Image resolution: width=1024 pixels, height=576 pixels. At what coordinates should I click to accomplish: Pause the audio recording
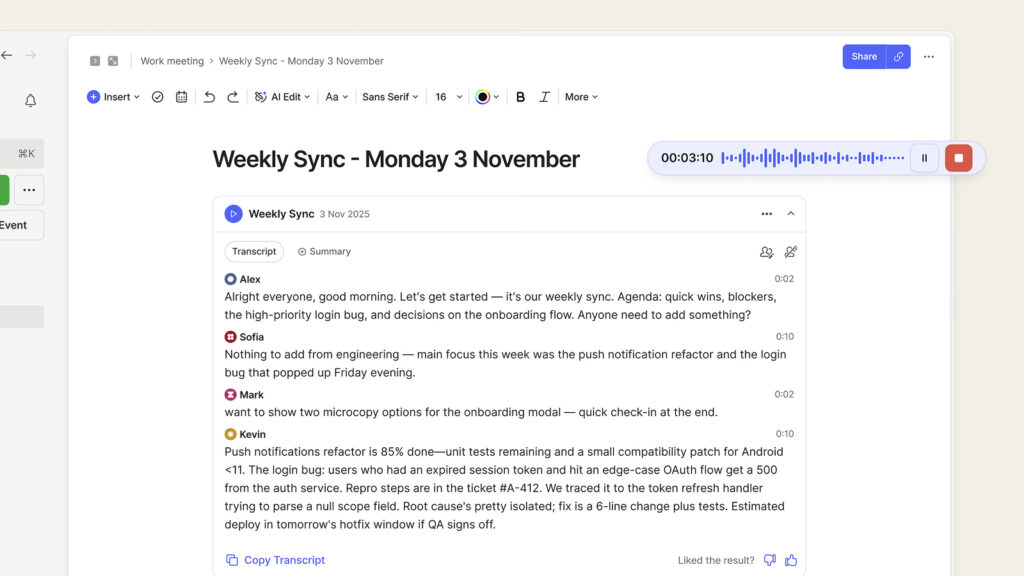pyautogui.click(x=924, y=158)
